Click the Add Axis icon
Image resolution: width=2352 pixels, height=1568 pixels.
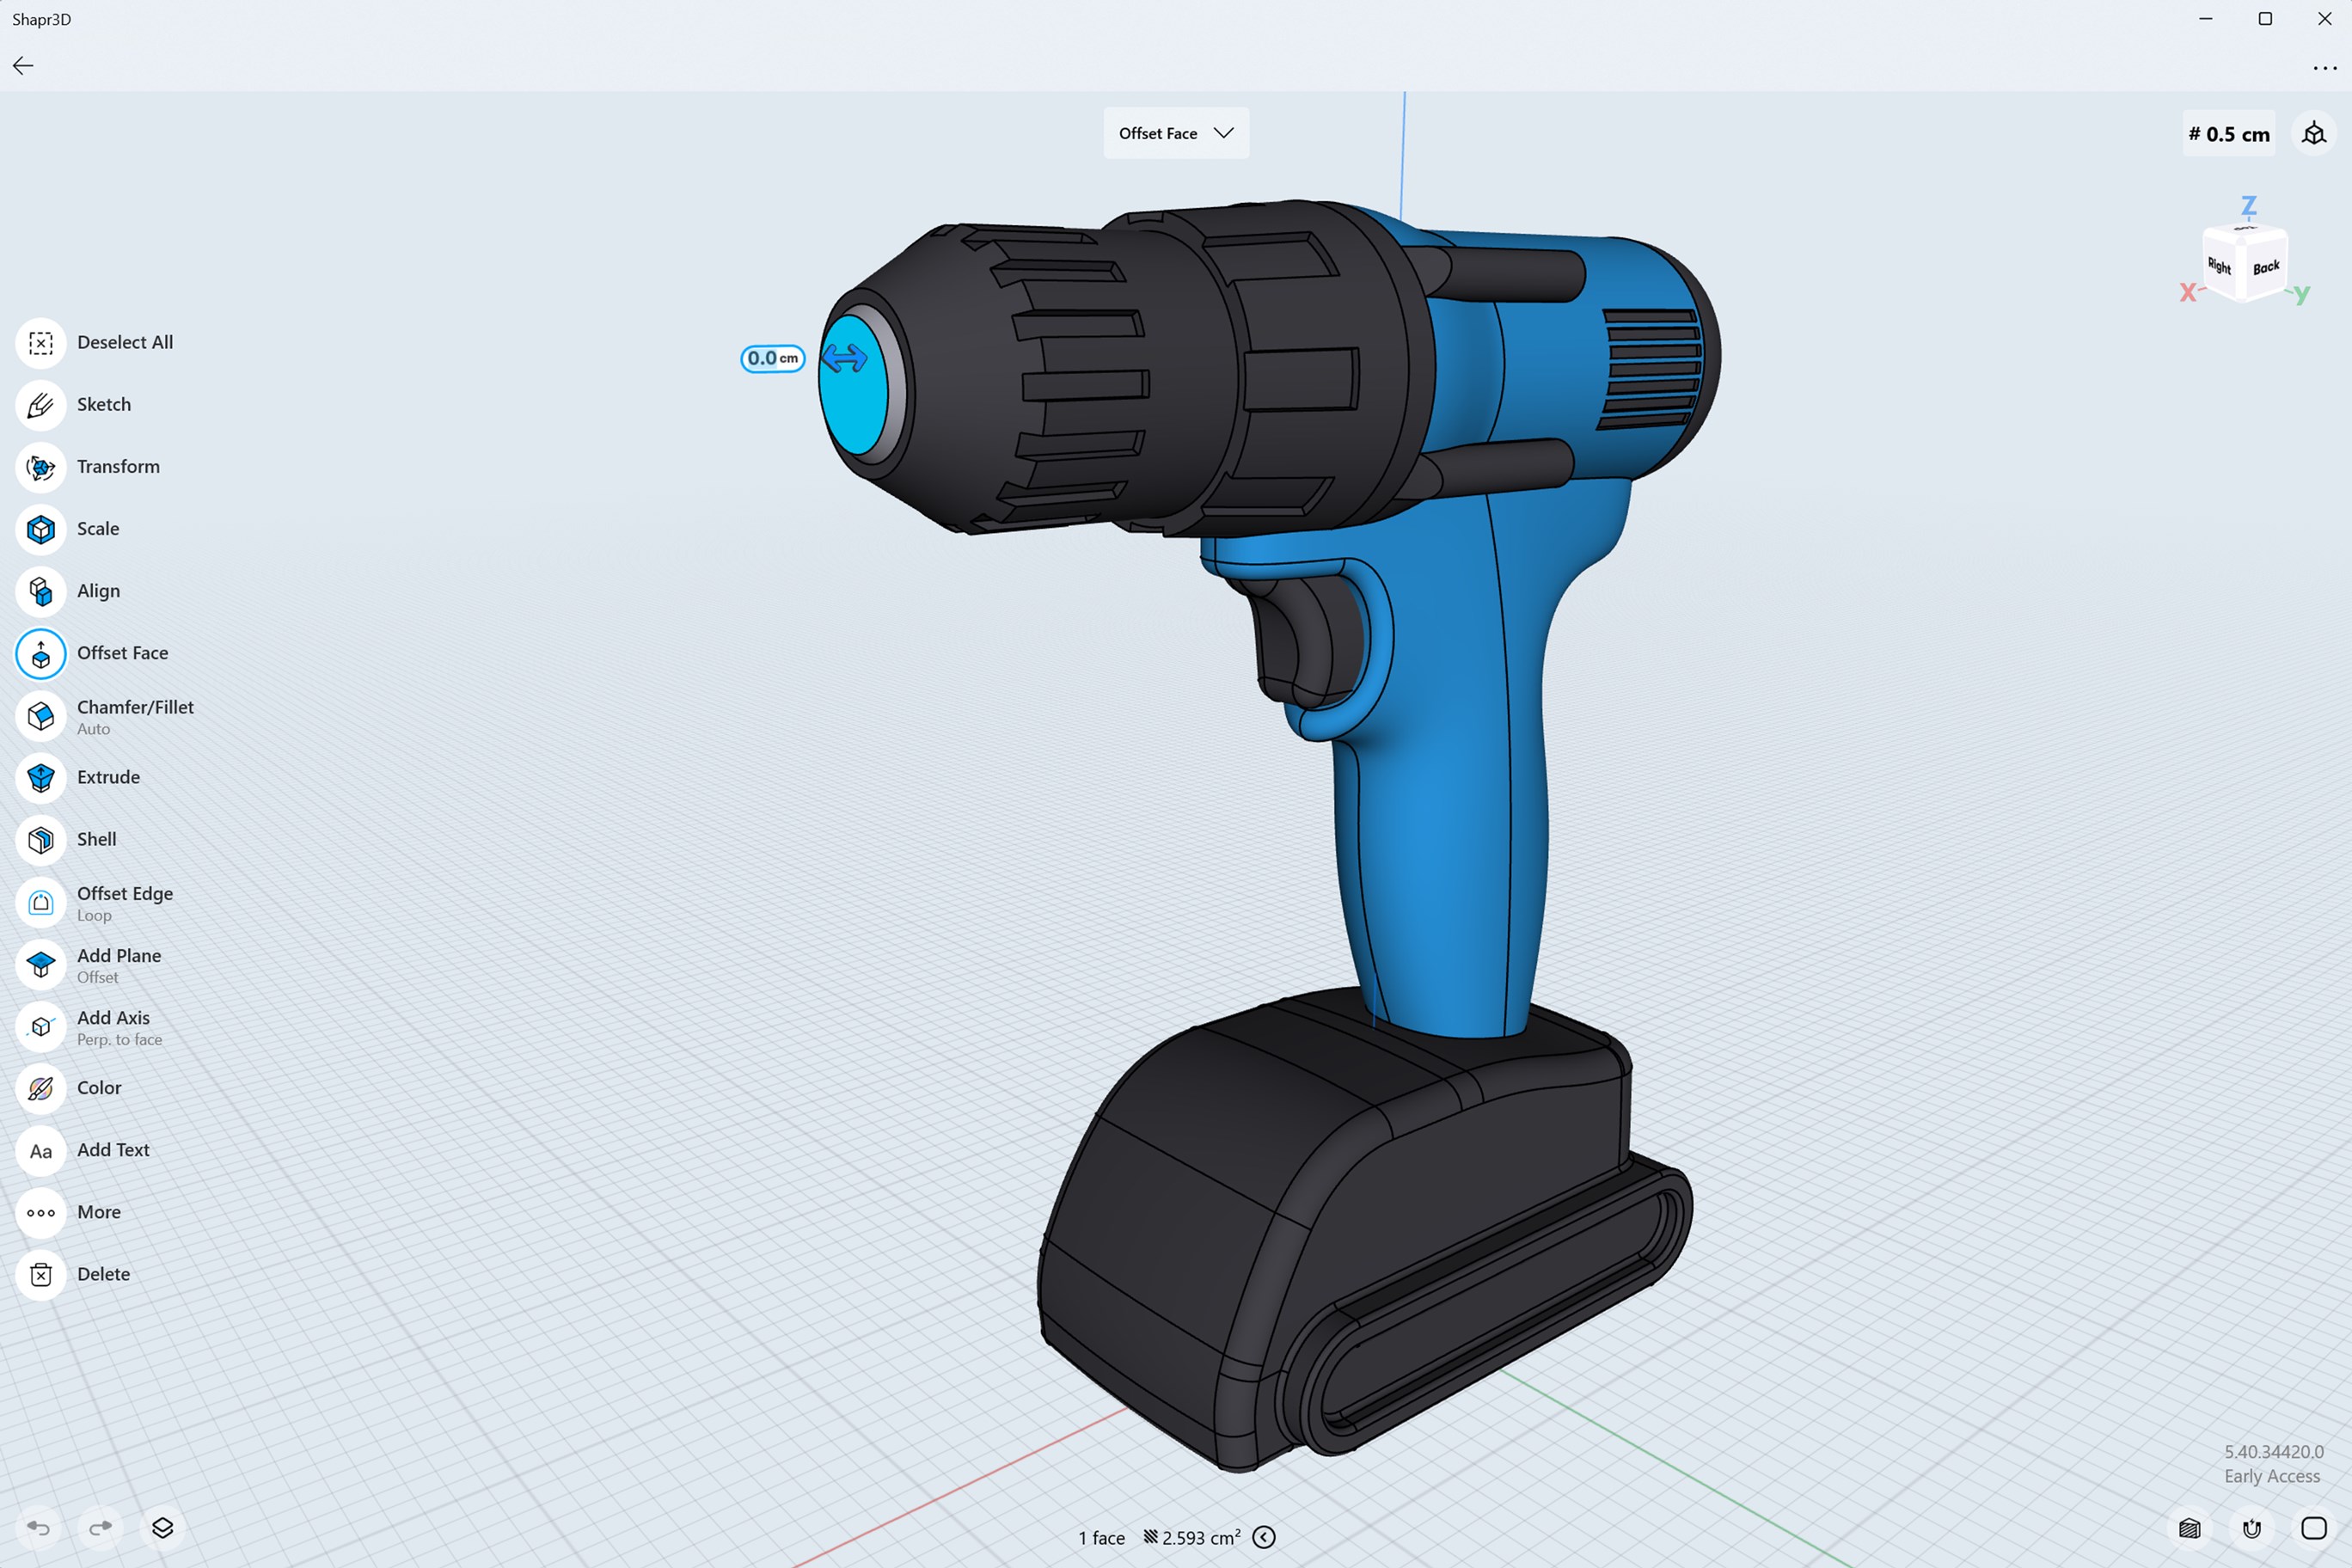41,1026
